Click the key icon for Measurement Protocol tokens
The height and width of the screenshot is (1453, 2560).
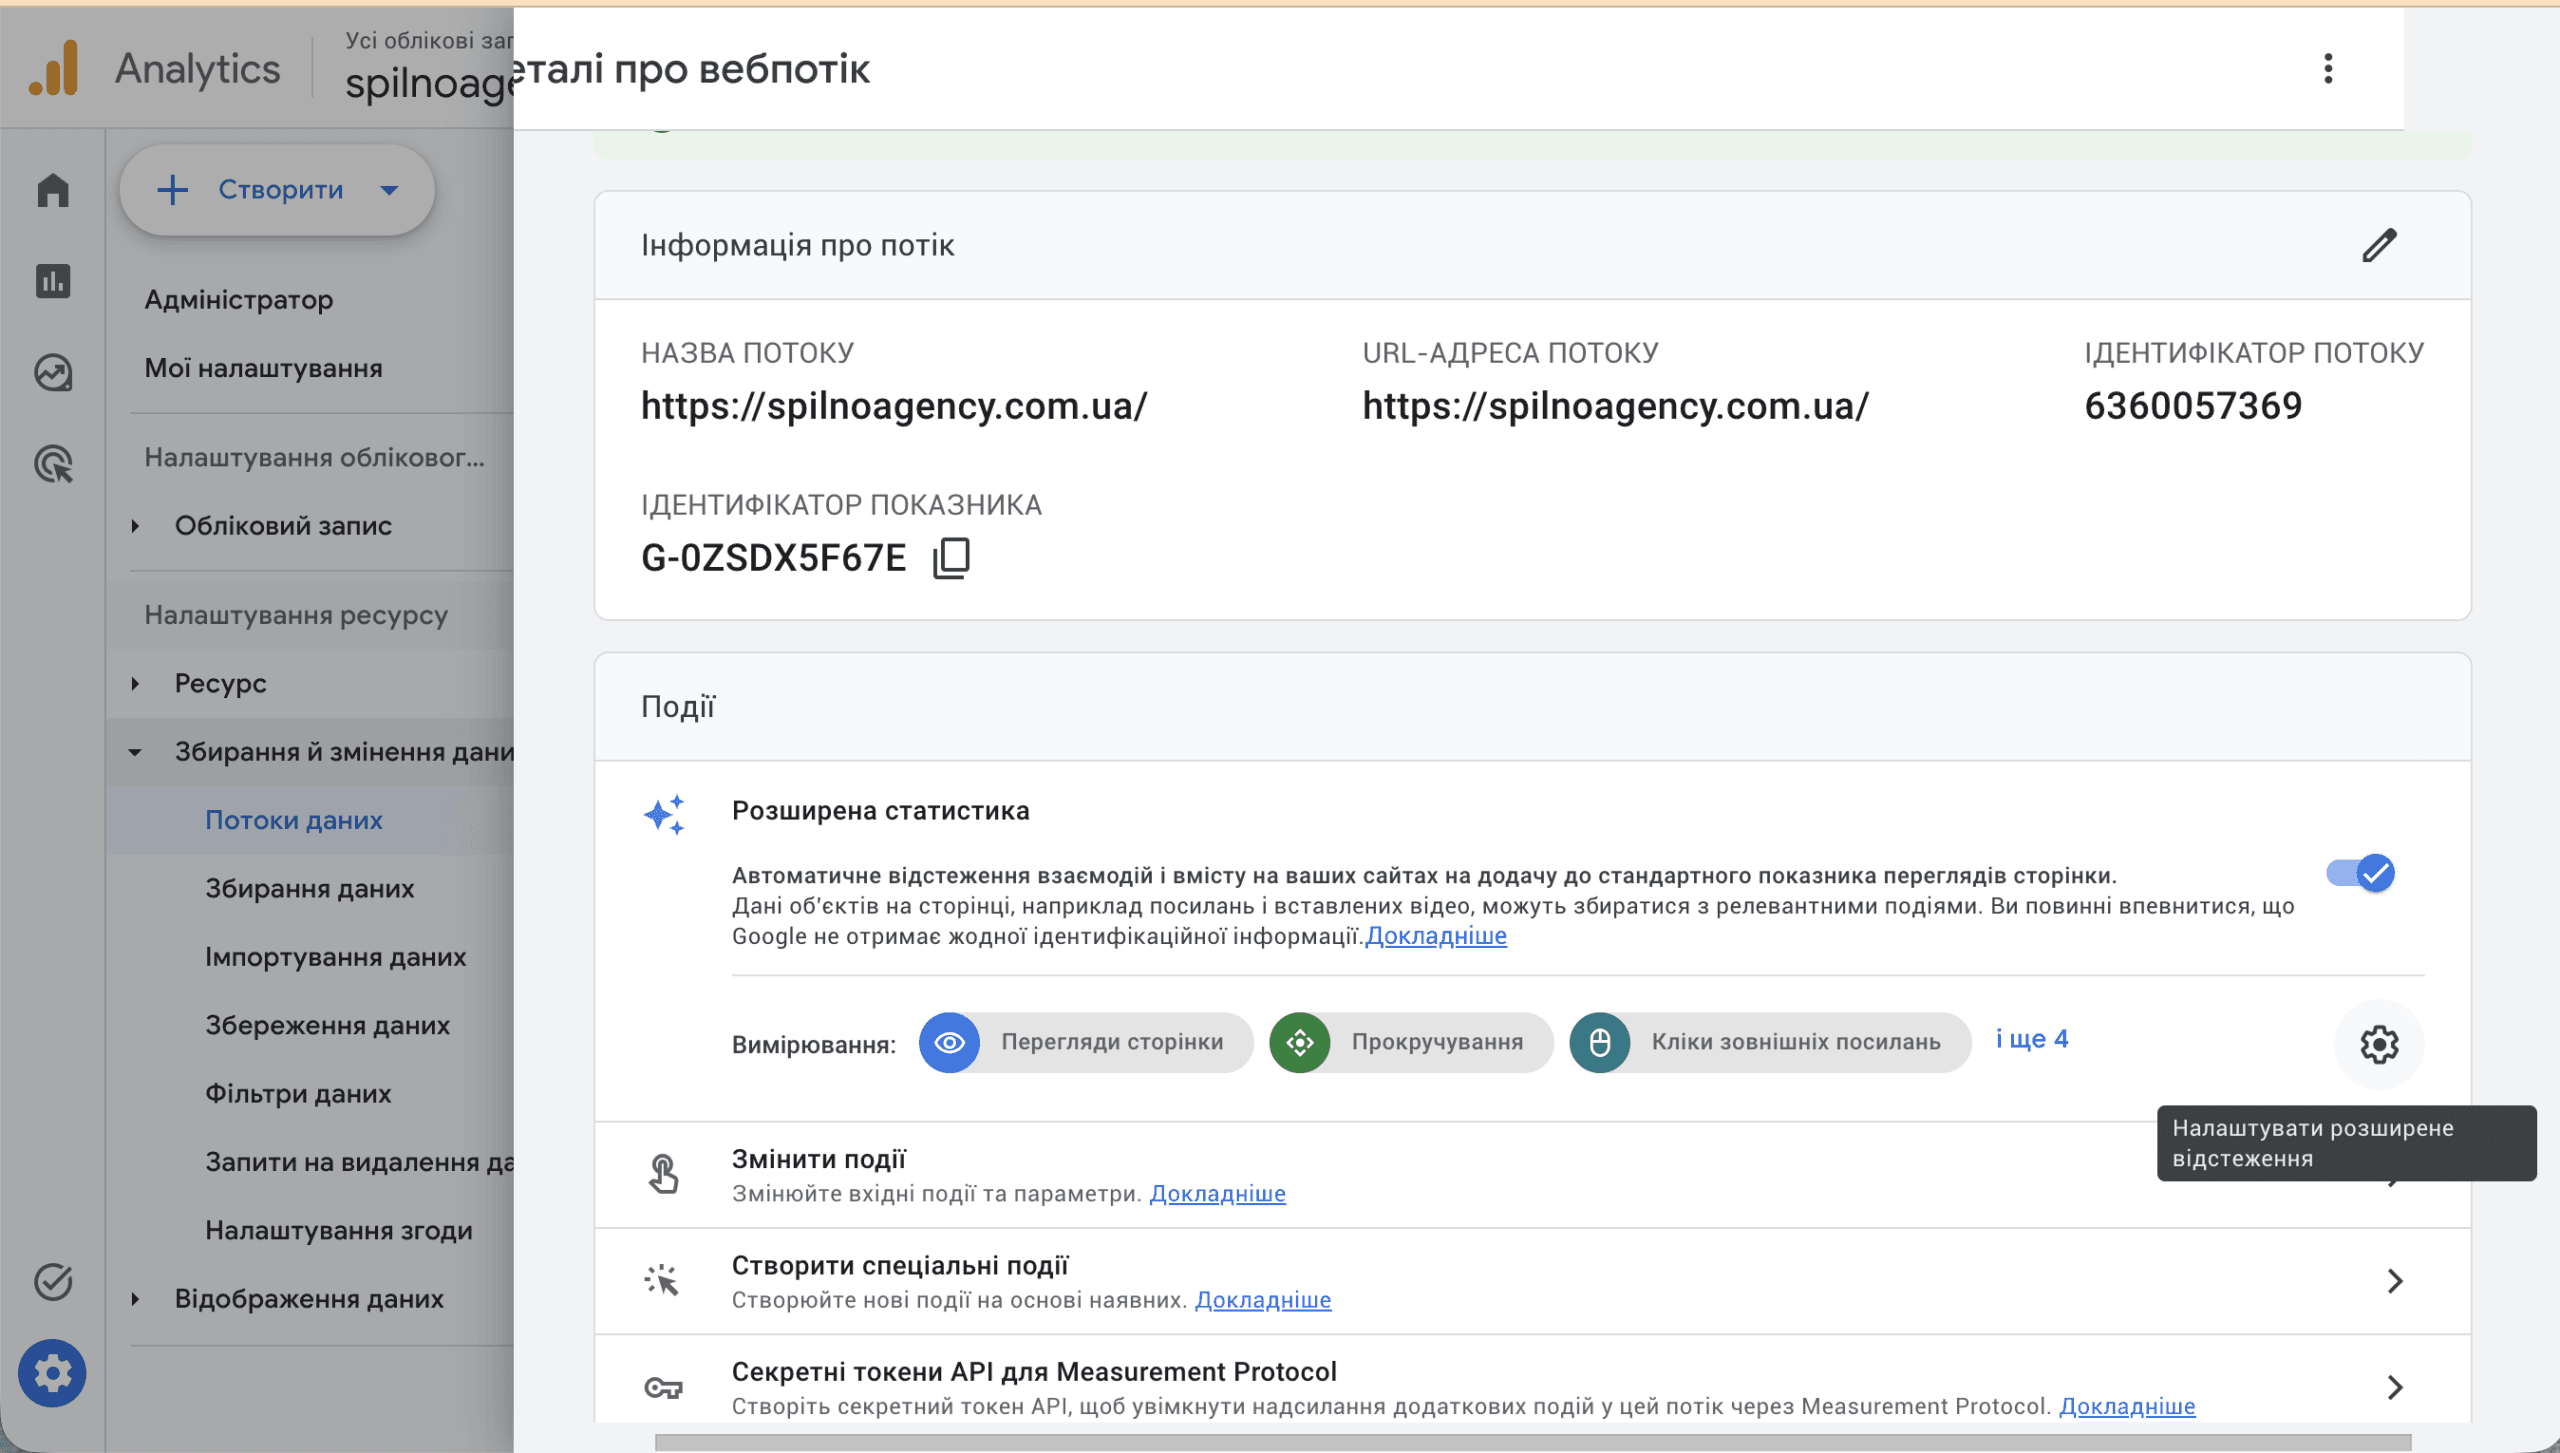663,1387
